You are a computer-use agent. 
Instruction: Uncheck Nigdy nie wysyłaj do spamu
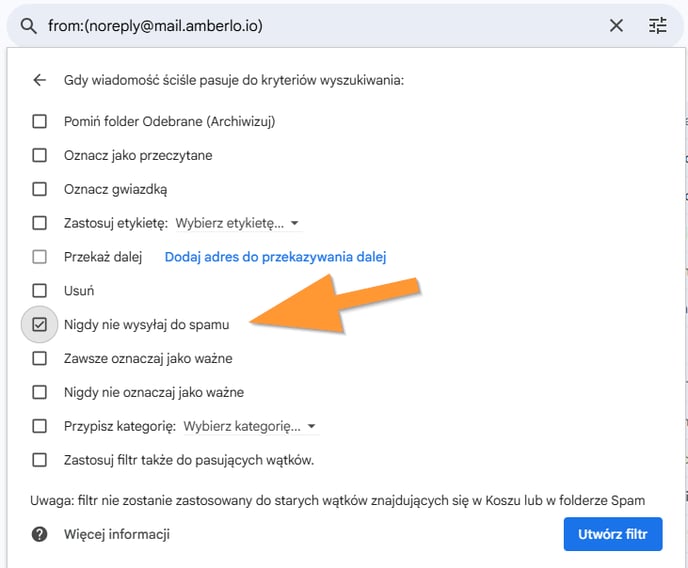point(39,325)
